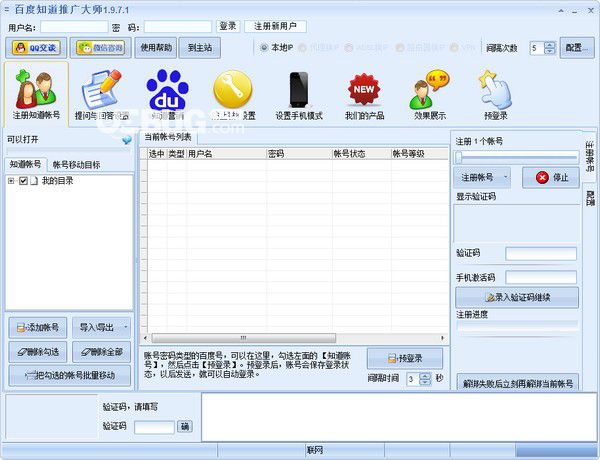
Task: Select the 当前帐号列表 tab
Action: pos(168,137)
